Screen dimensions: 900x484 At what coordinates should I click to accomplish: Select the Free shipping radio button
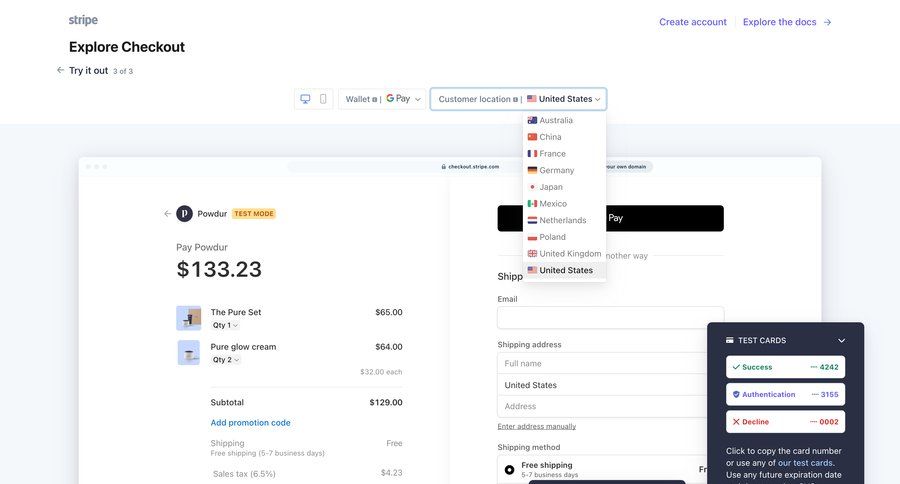[509, 470]
